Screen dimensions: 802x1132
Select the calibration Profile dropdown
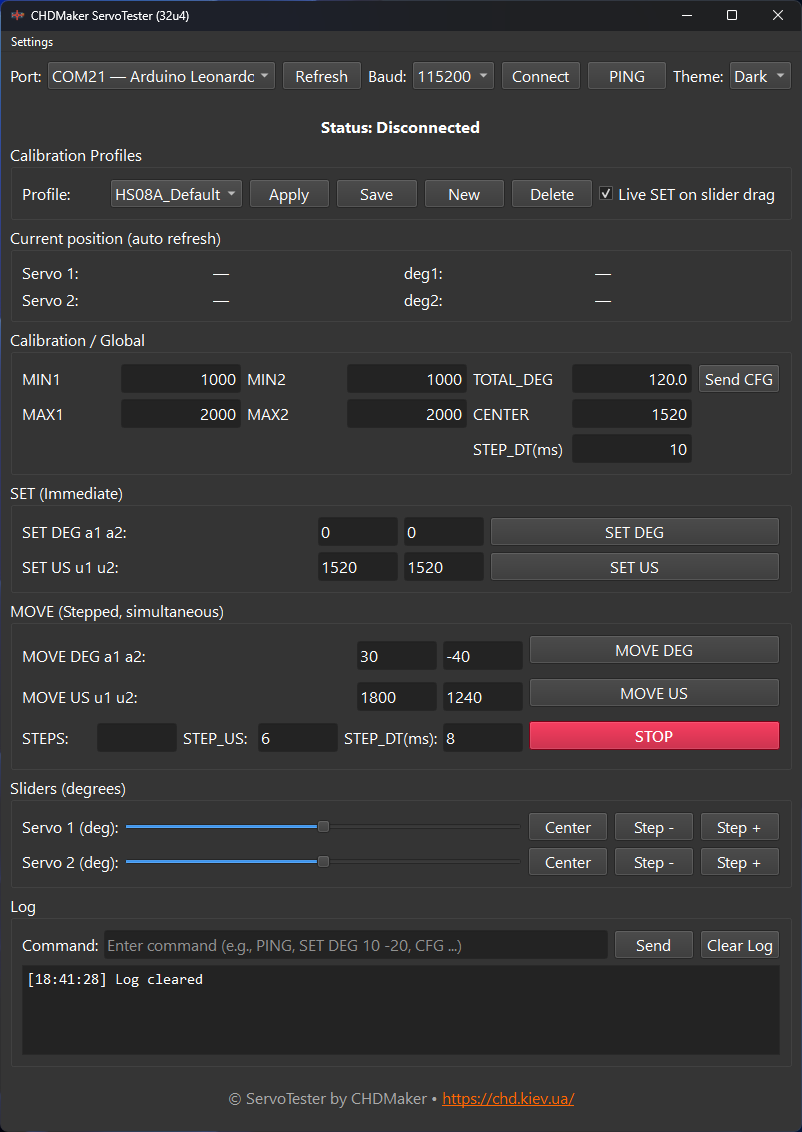pos(176,194)
